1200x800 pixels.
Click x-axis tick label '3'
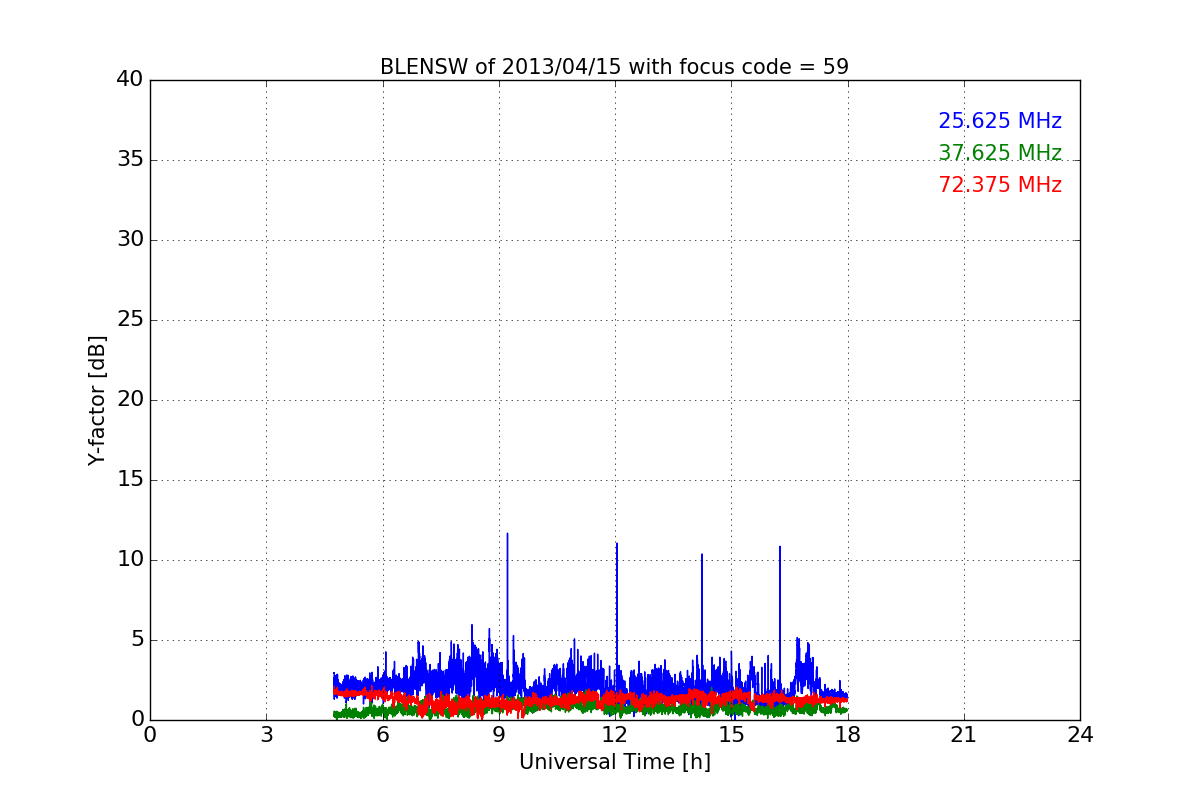pos(266,734)
